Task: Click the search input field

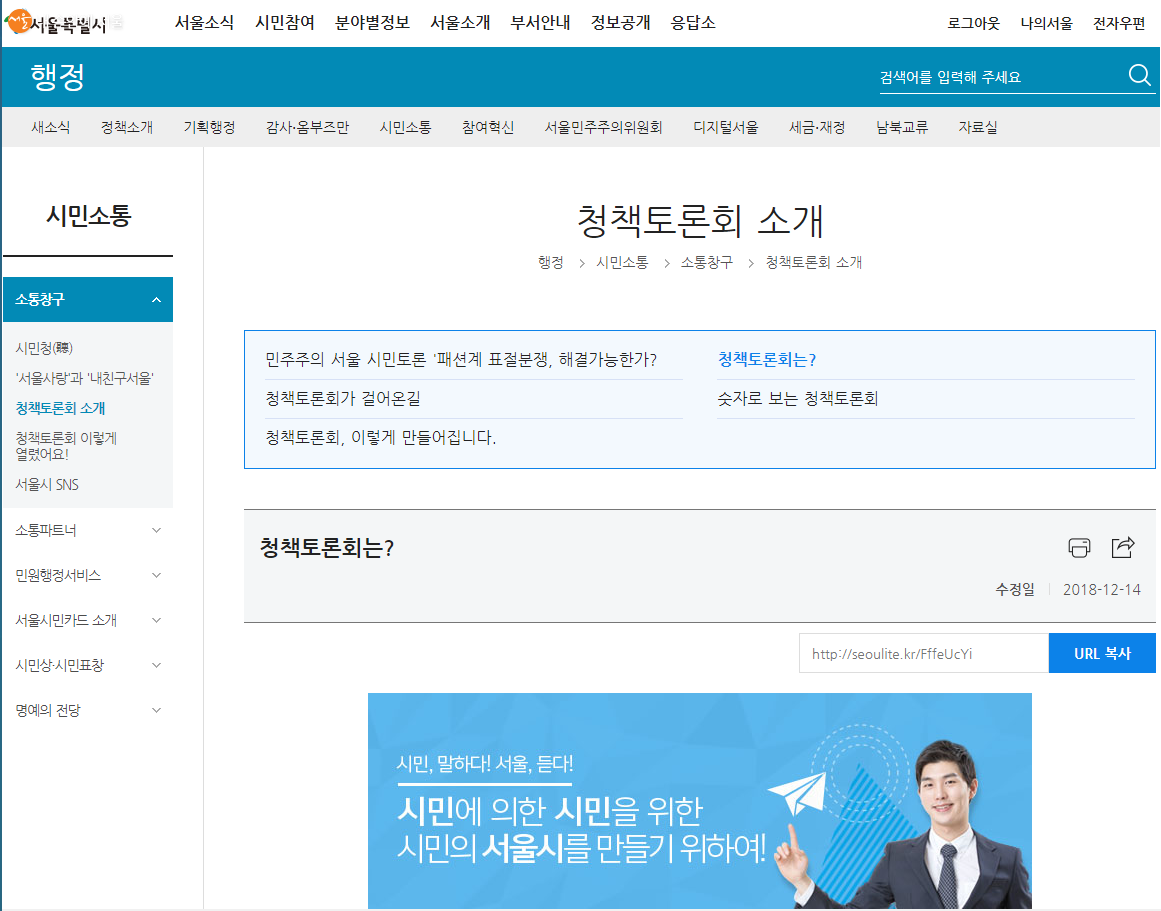Action: point(1000,77)
